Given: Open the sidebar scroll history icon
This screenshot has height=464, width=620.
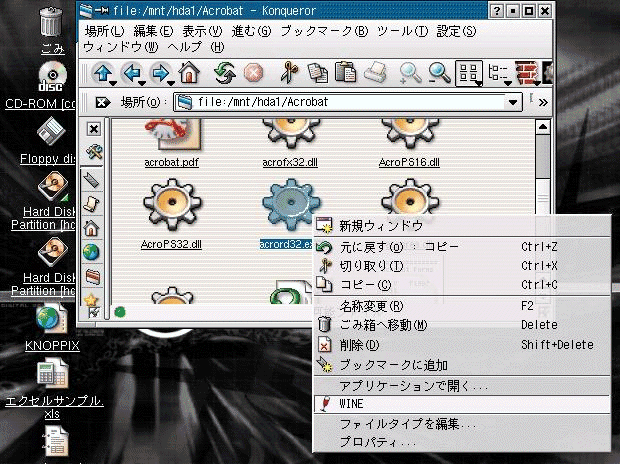Looking at the screenshot, I should click(x=91, y=204).
